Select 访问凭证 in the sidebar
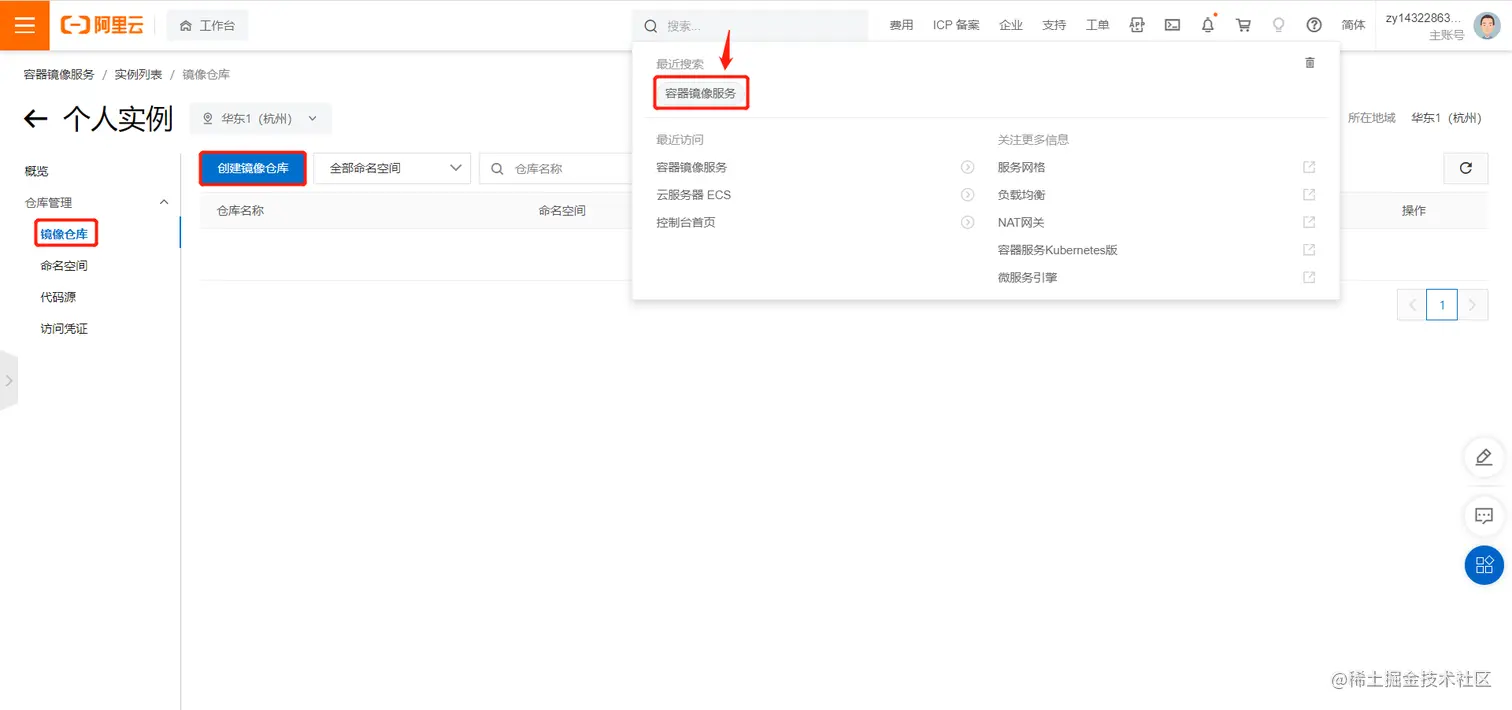The image size is (1512, 710). click(64, 329)
